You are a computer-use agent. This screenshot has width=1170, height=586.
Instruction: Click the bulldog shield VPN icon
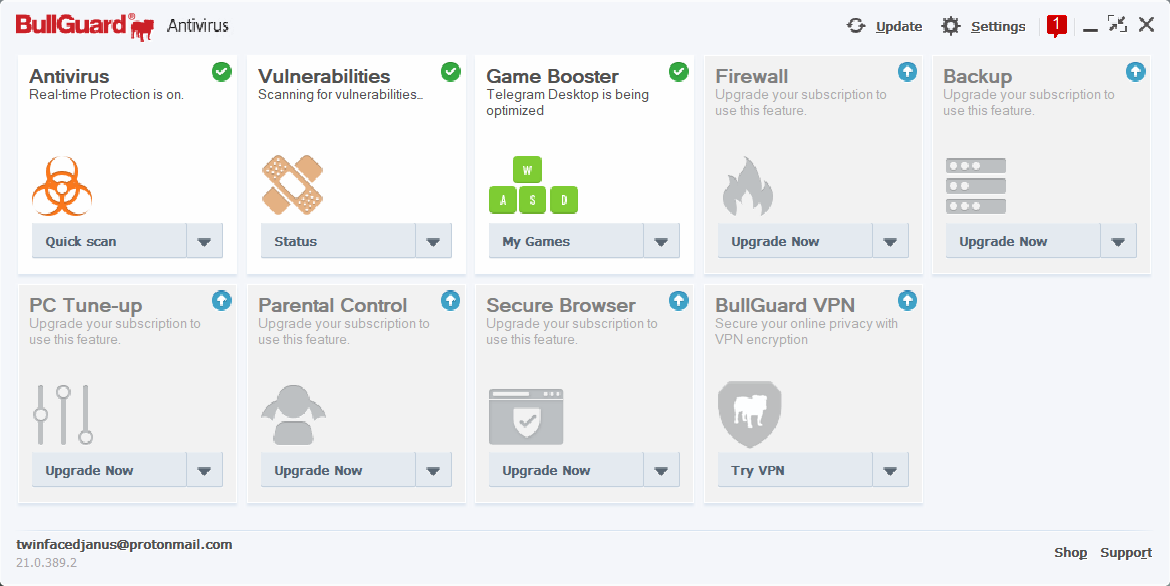749,414
